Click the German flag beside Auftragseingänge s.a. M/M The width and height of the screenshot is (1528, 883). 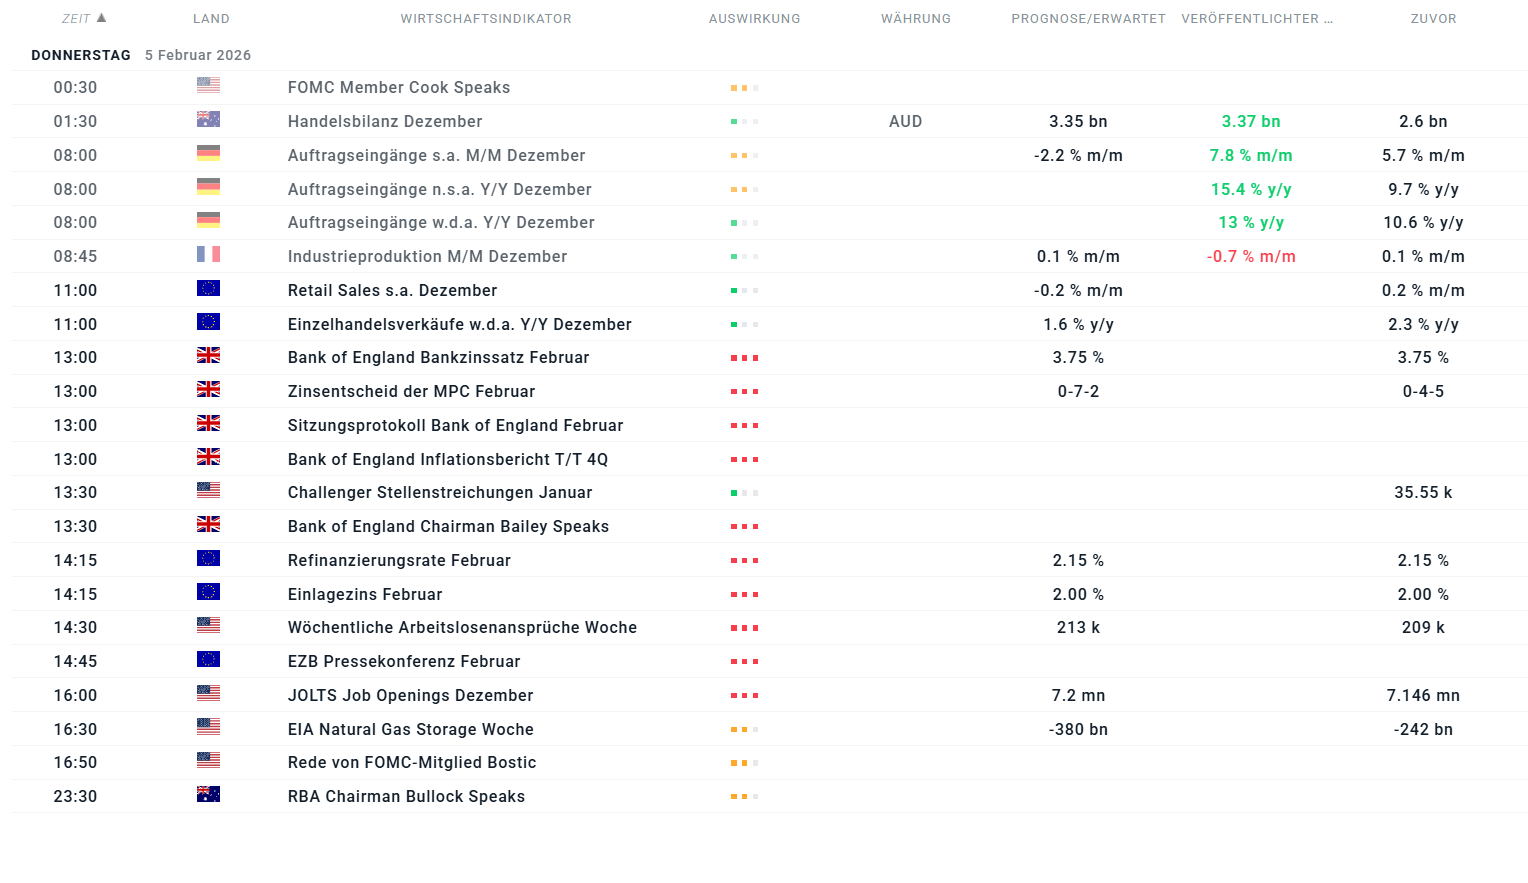pos(208,154)
